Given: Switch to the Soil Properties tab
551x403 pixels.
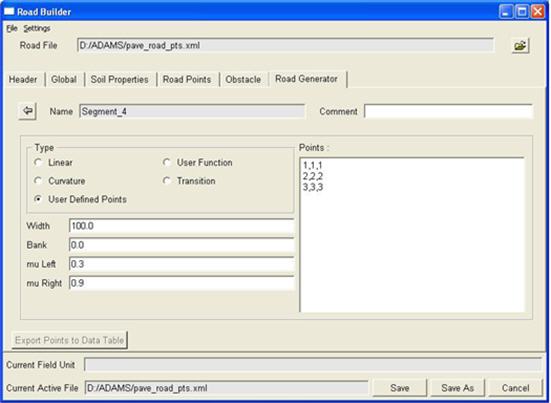Looking at the screenshot, I should pyautogui.click(x=119, y=79).
